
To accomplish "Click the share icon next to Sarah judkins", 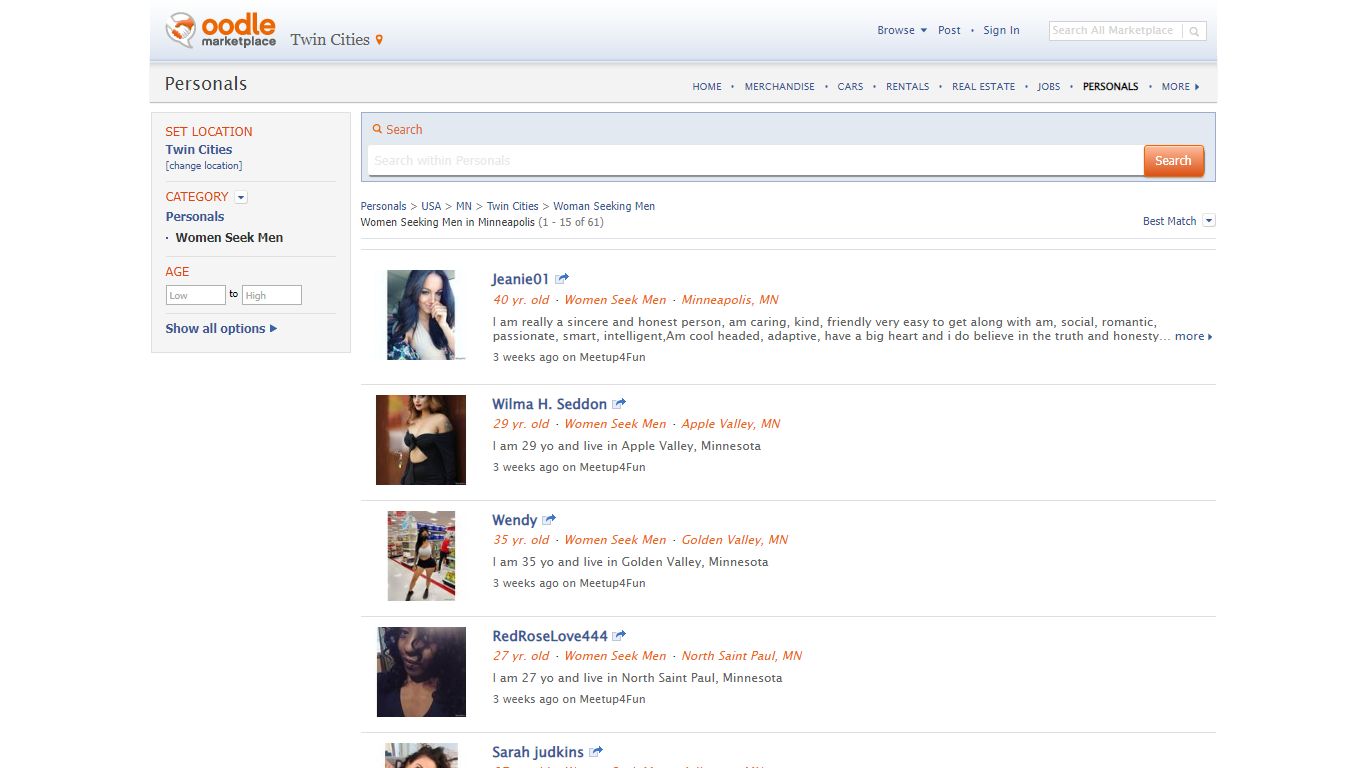I will [x=596, y=752].
